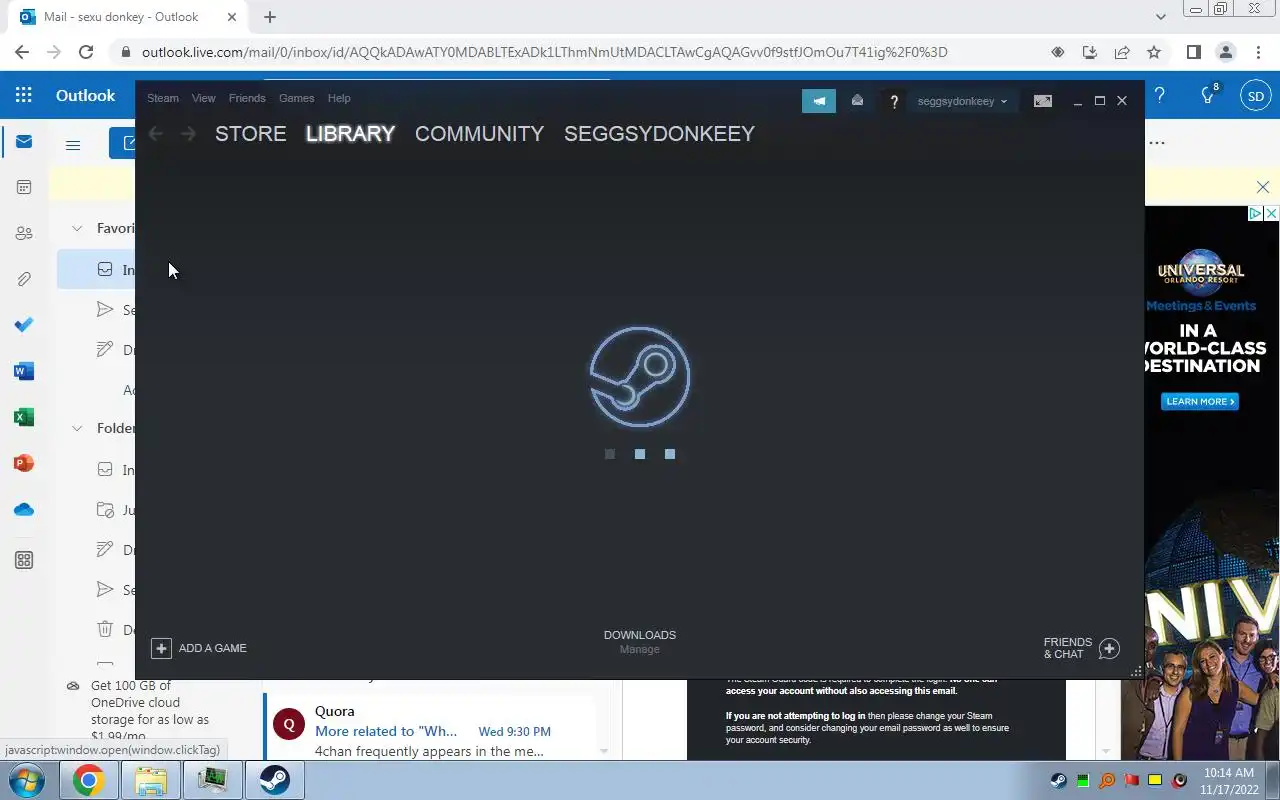Viewport: 1280px width, 800px height.
Task: Open the View menu in Steam
Action: [204, 98]
